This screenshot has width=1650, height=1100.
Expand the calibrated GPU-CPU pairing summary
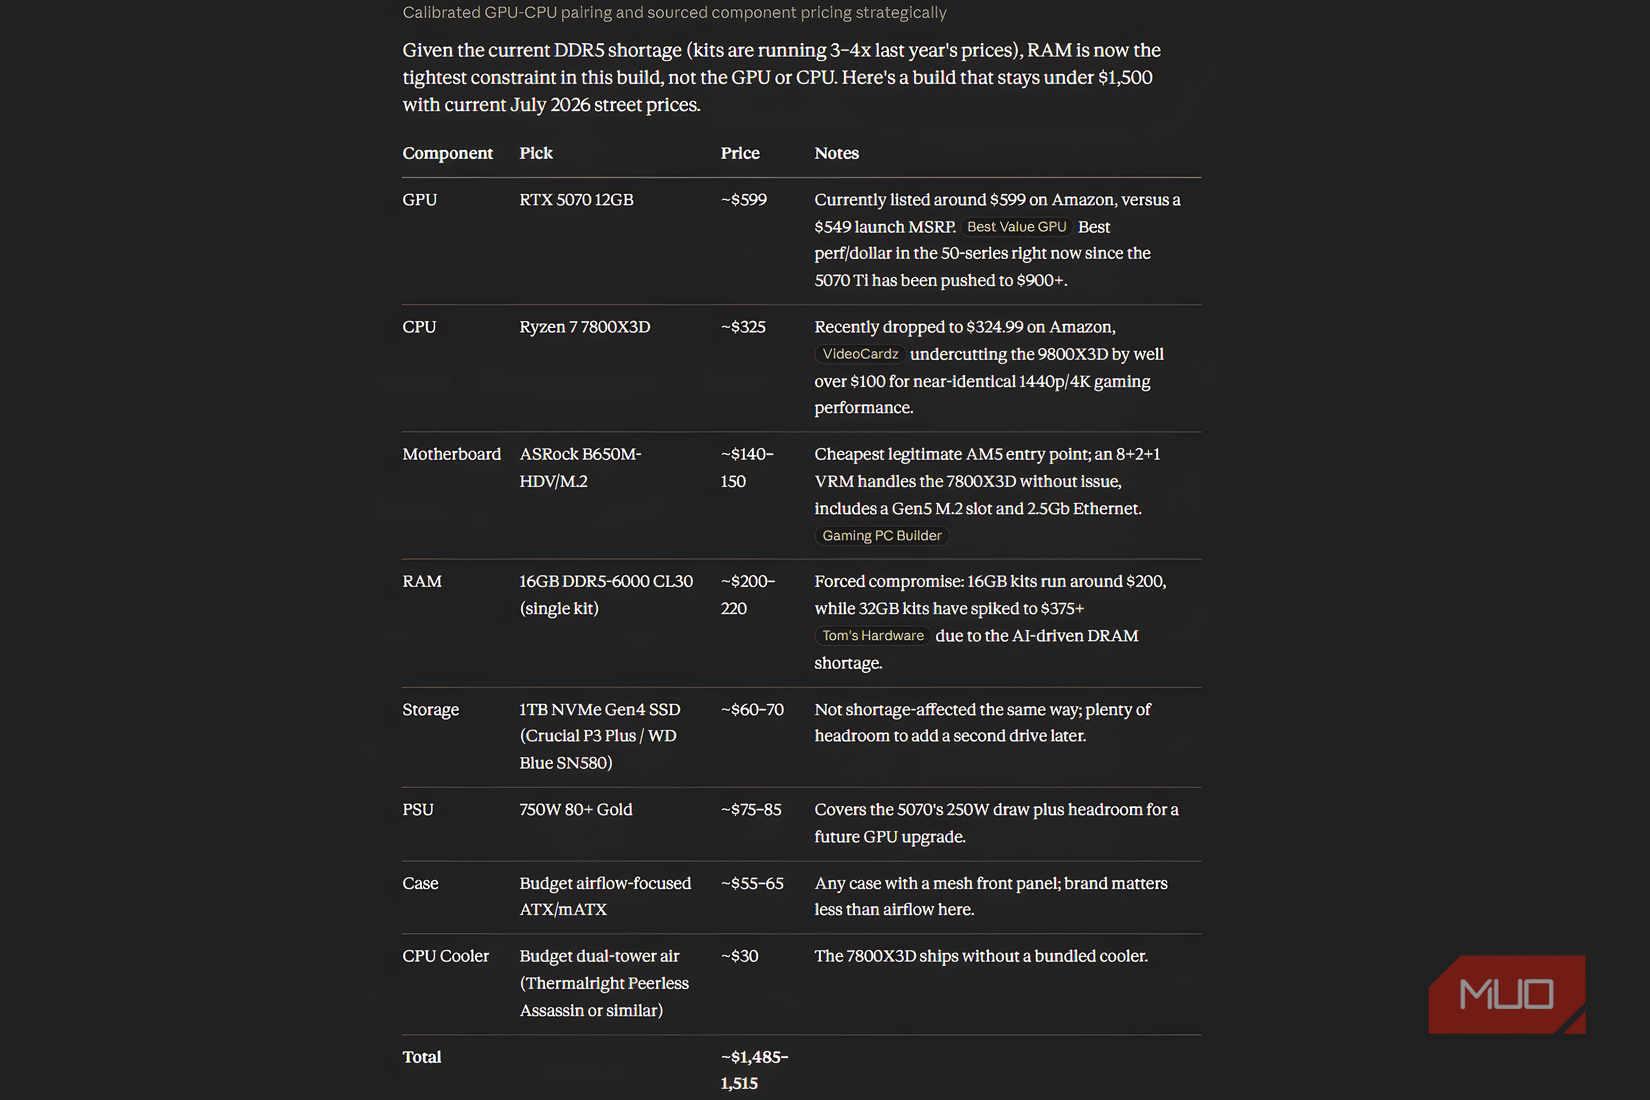click(674, 12)
